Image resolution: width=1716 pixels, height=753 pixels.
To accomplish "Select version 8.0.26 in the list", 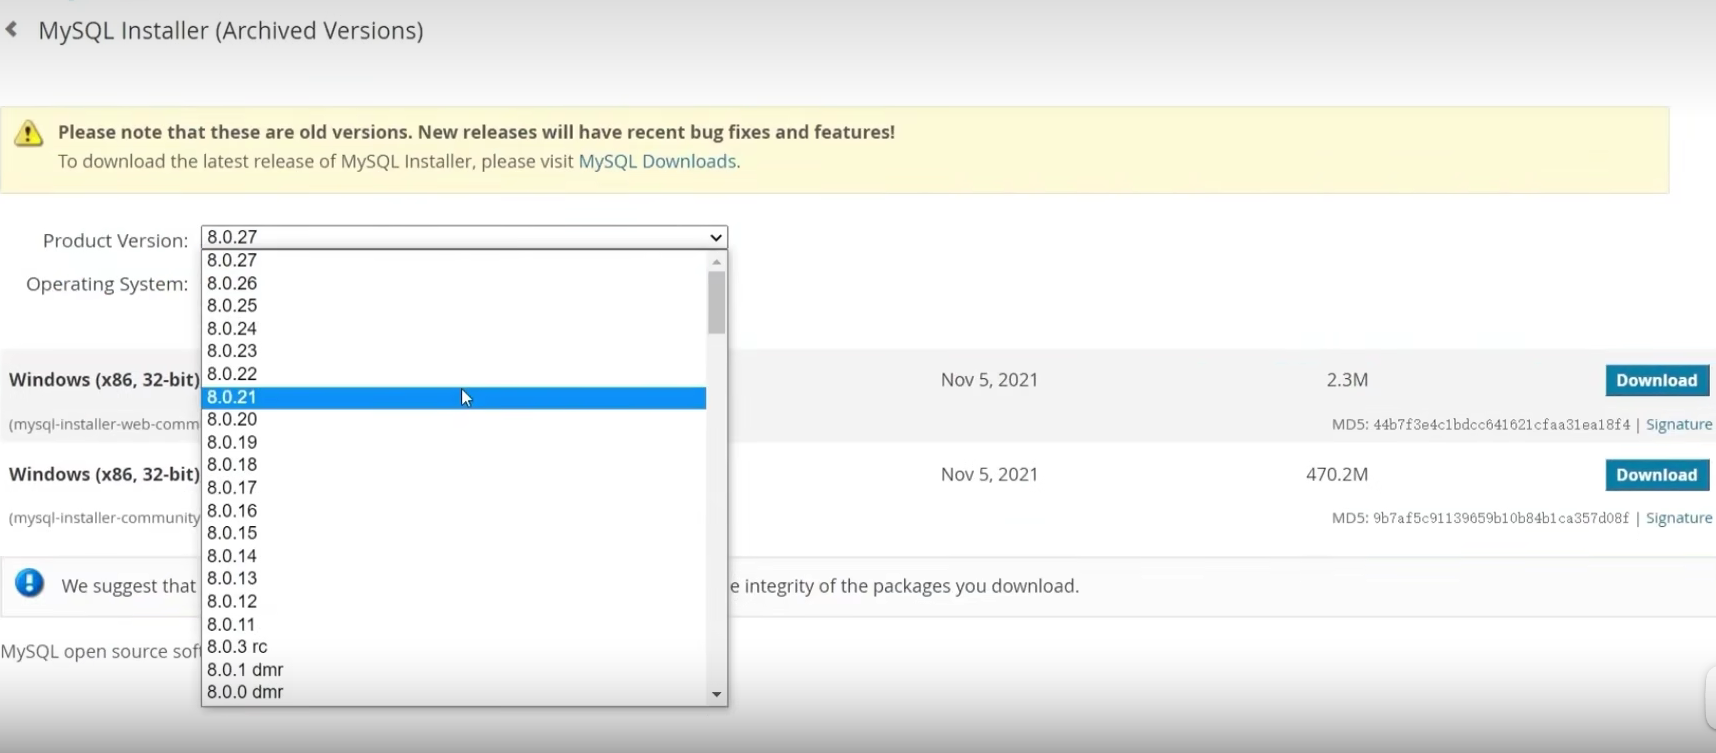I will (x=454, y=284).
